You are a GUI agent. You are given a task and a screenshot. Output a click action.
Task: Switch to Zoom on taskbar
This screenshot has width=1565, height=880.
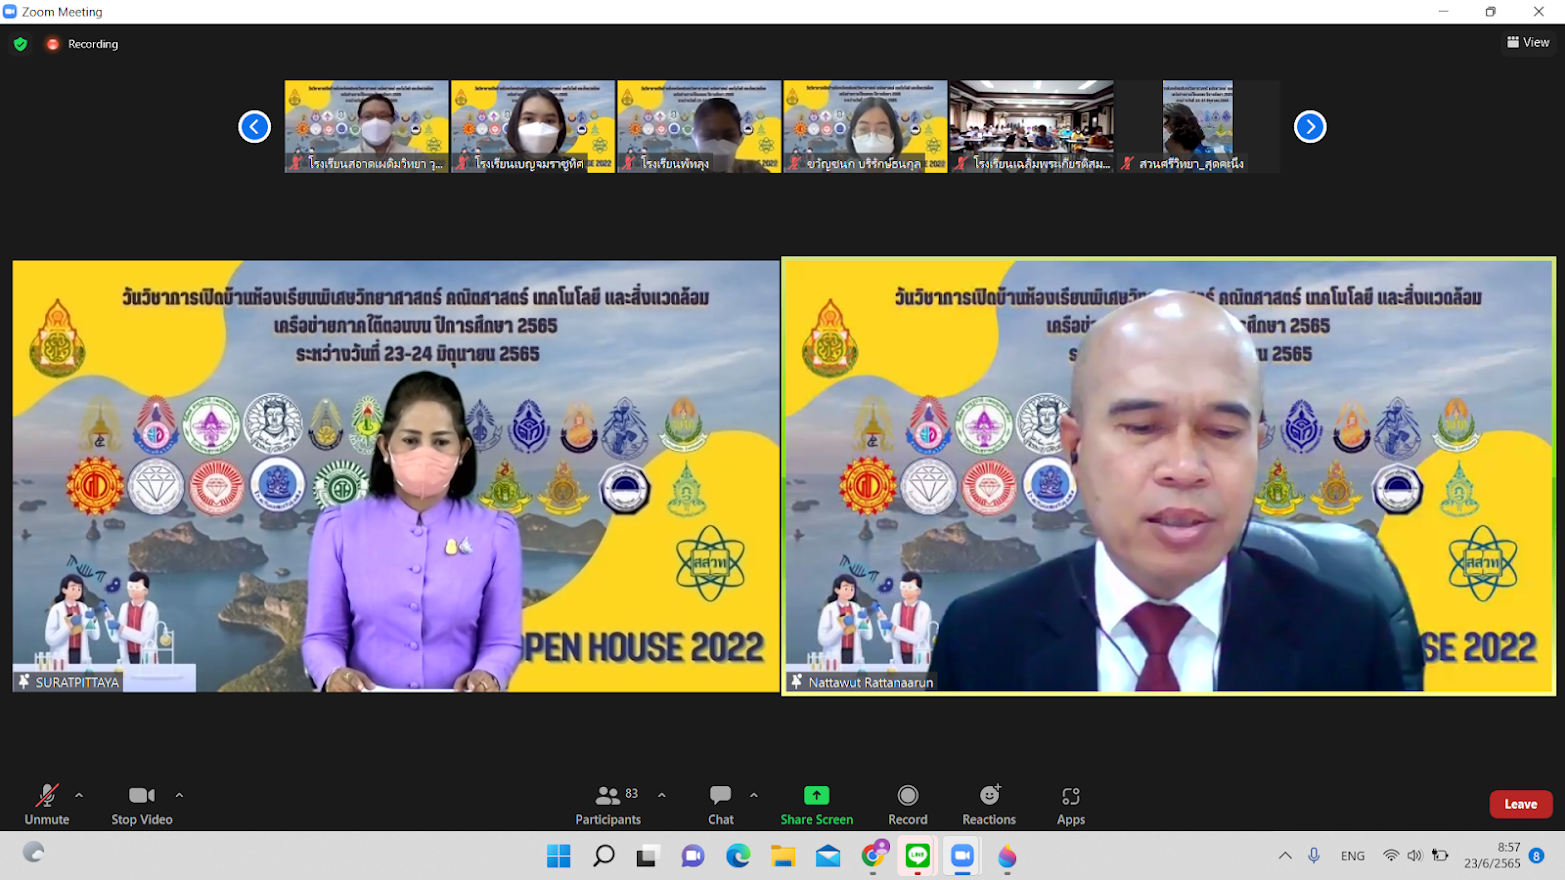pyautogui.click(x=962, y=856)
